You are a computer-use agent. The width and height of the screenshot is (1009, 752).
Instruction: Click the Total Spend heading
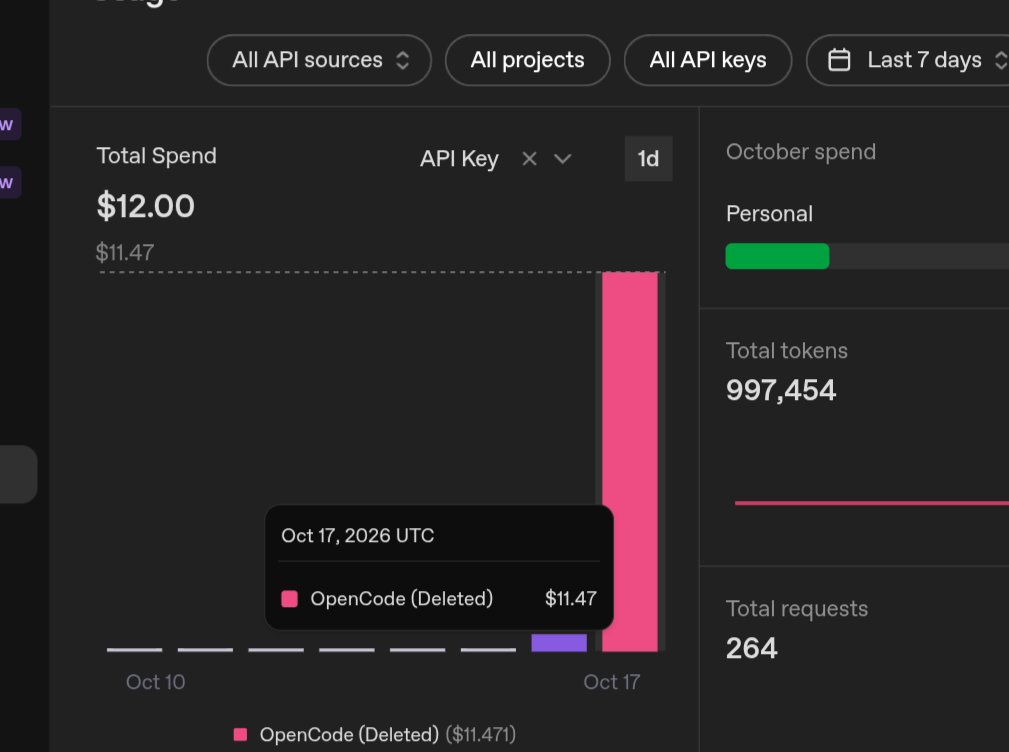(x=156, y=156)
